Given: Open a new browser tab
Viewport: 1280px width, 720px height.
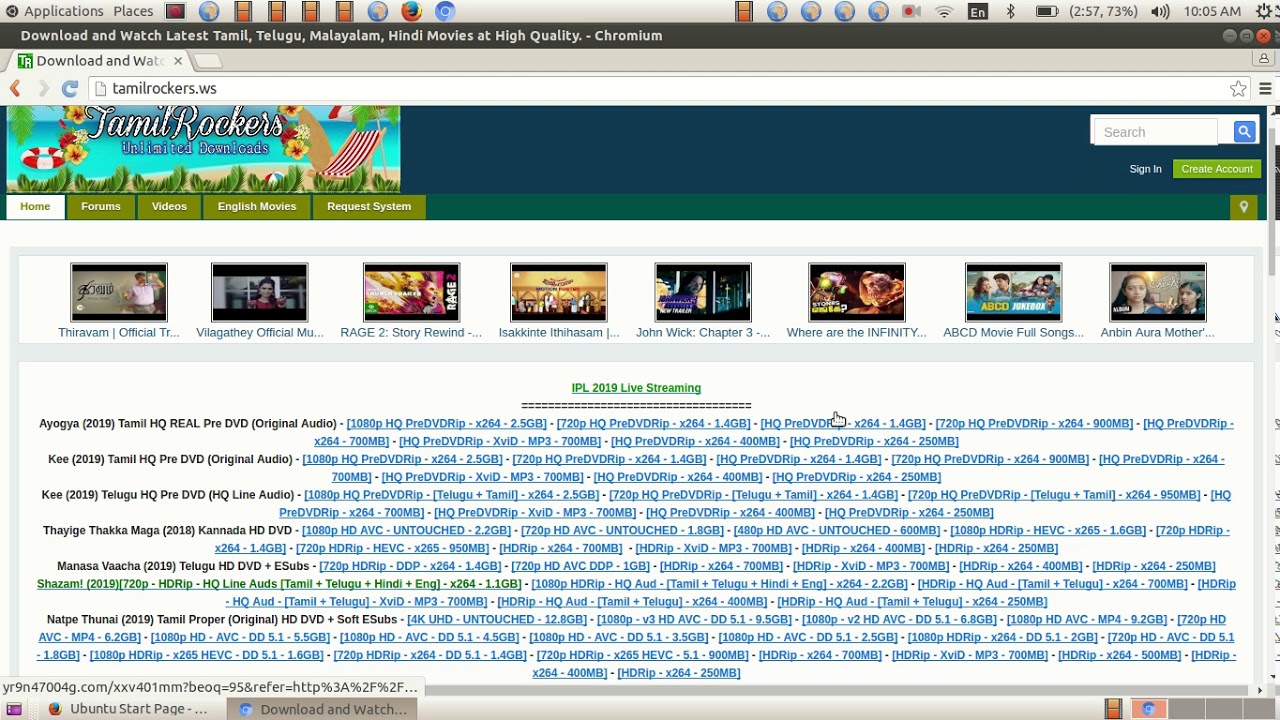Looking at the screenshot, I should pyautogui.click(x=208, y=61).
